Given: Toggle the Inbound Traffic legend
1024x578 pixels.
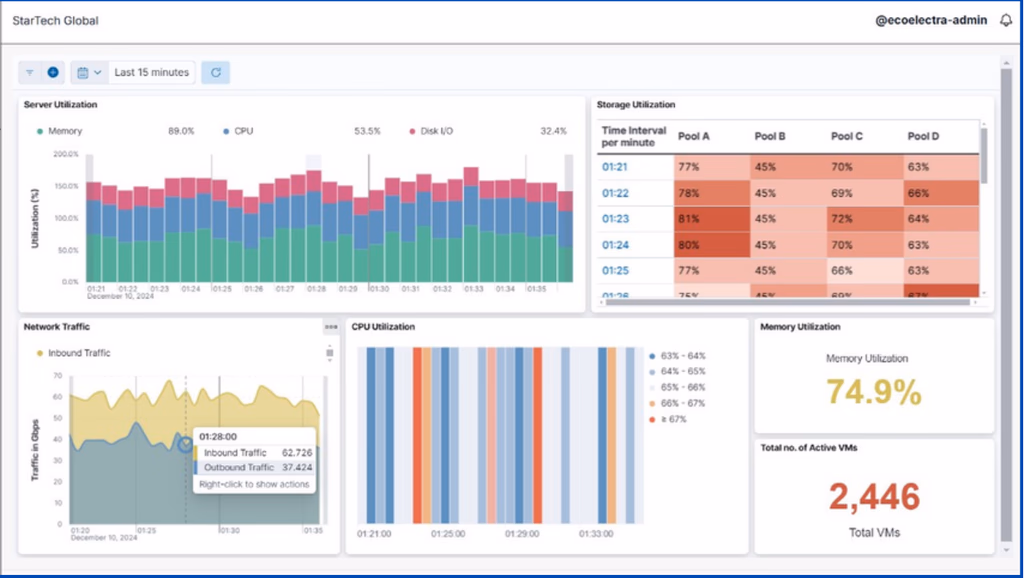Looking at the screenshot, I should tap(73, 353).
